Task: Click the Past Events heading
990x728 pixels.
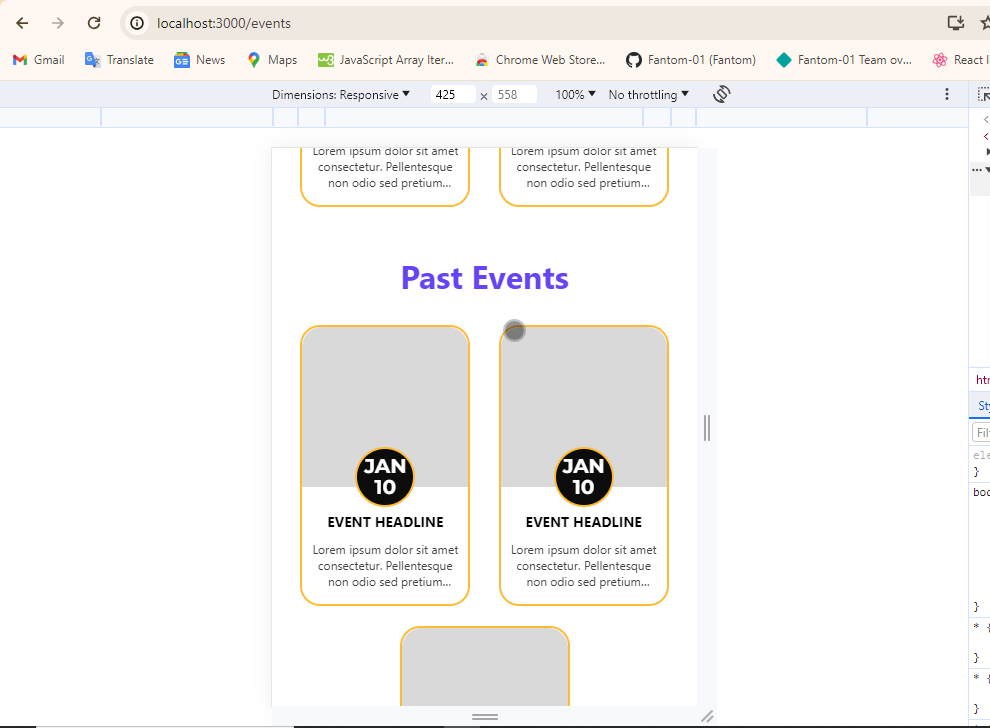Action: tap(485, 278)
